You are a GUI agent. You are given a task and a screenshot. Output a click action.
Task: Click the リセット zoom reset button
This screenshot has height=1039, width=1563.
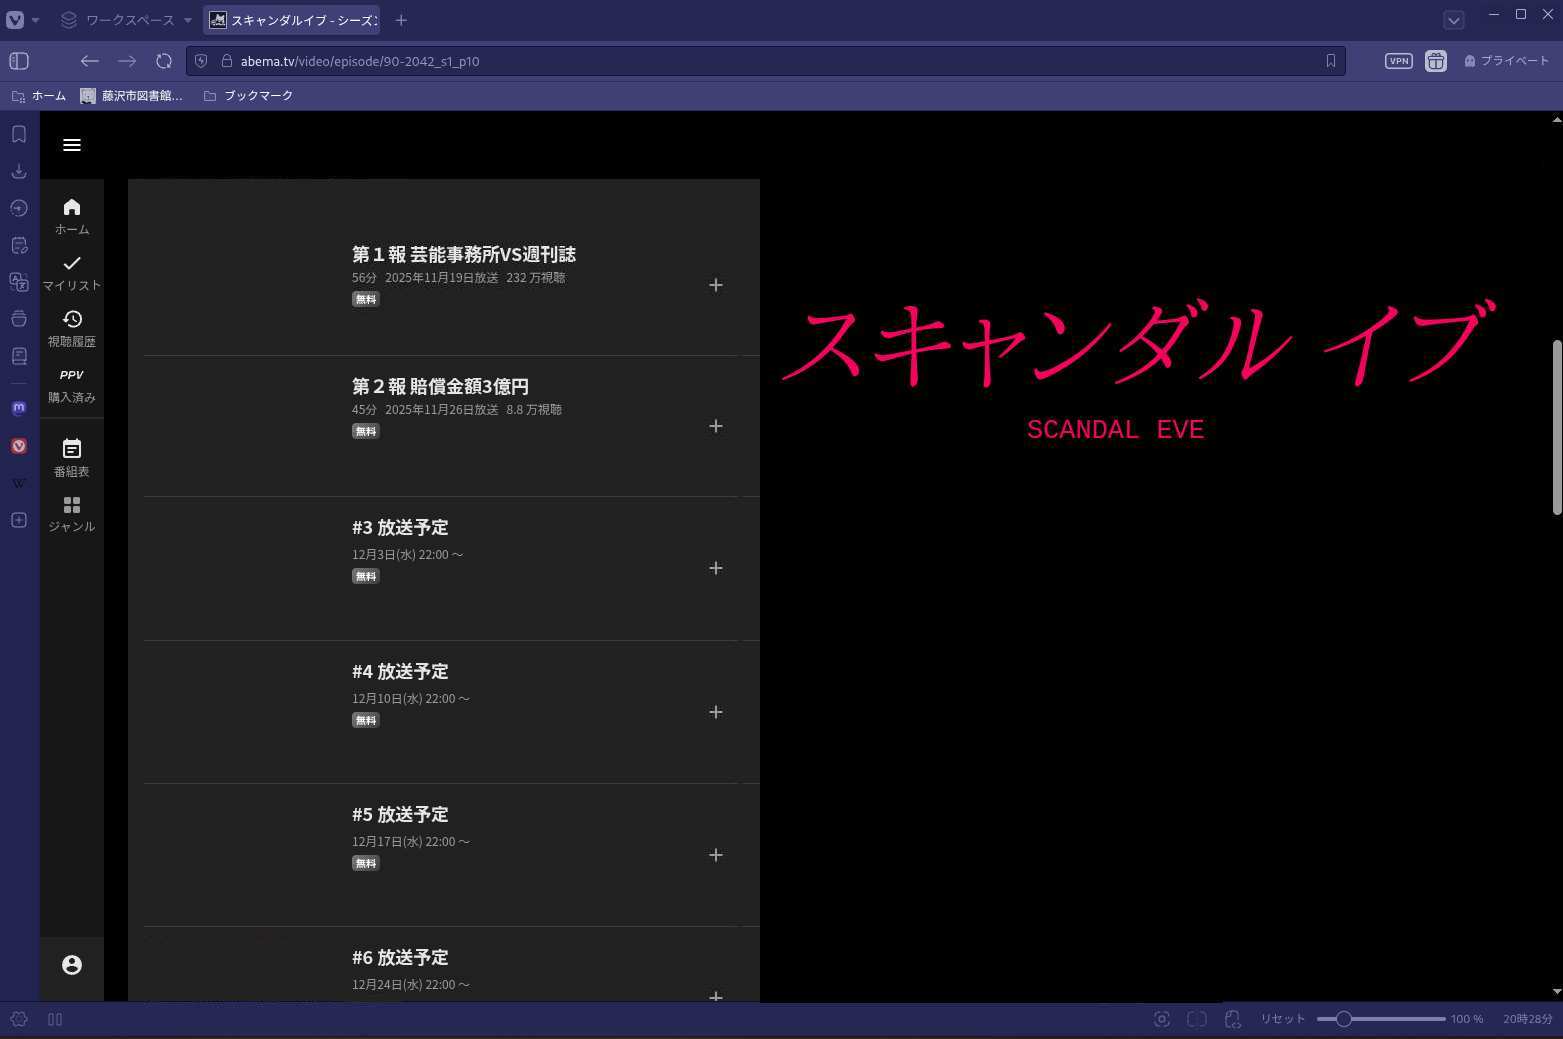(1282, 1019)
